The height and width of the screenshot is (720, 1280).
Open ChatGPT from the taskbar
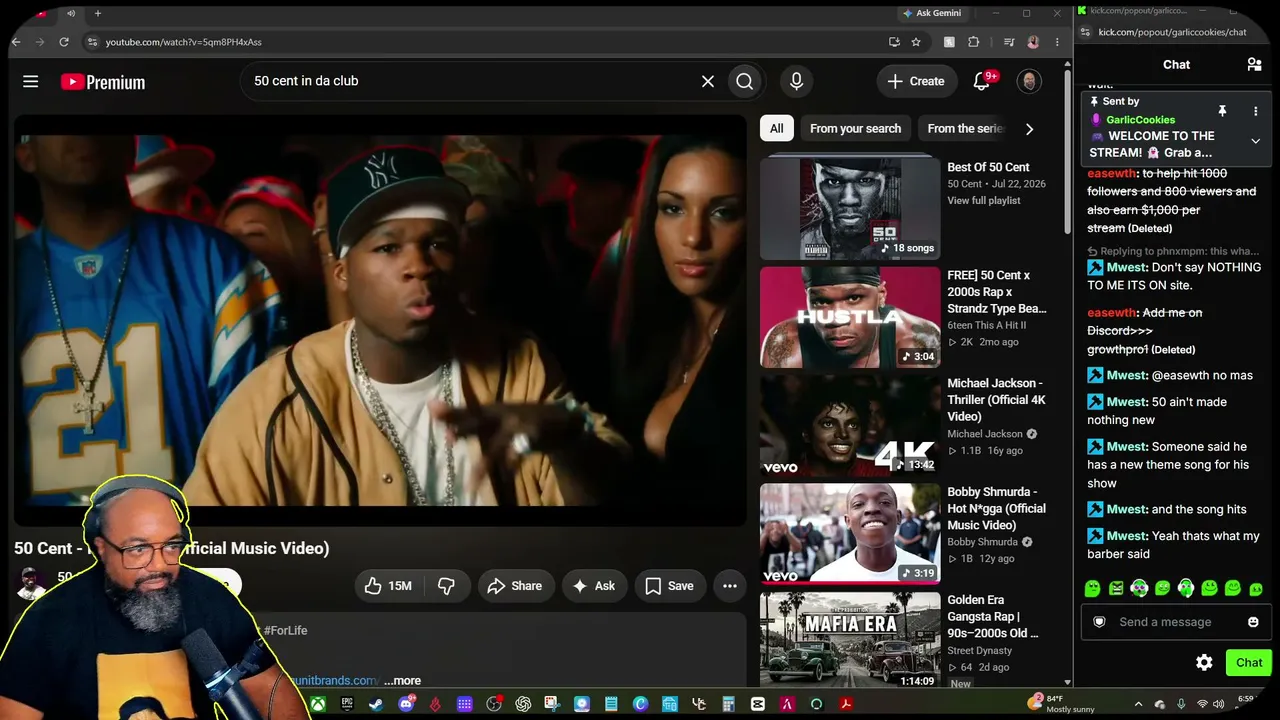pyautogui.click(x=523, y=704)
